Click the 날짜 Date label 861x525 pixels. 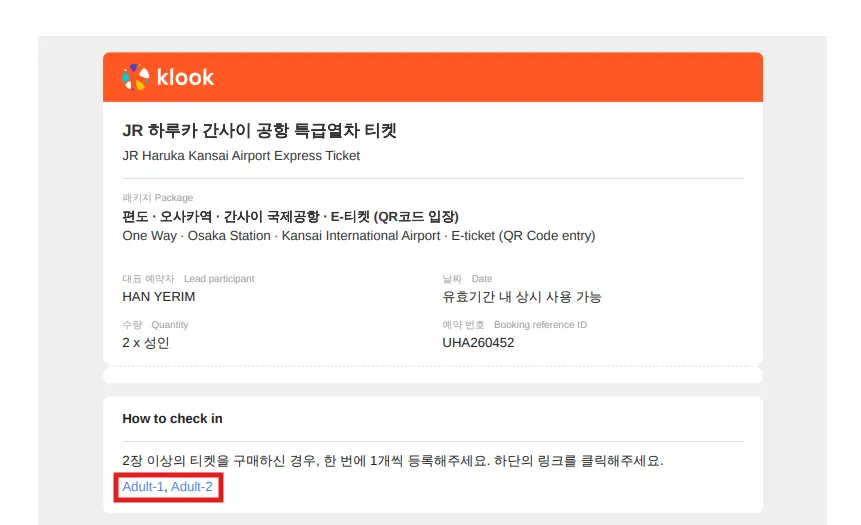point(467,279)
